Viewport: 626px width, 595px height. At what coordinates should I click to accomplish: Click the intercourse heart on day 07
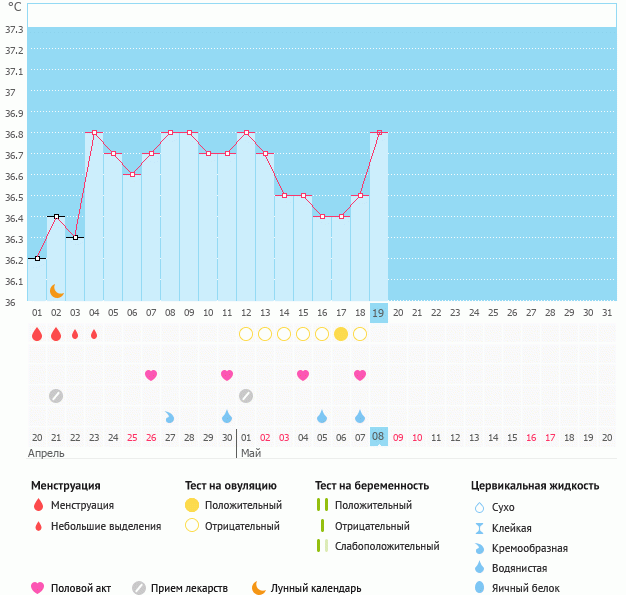pos(151,375)
